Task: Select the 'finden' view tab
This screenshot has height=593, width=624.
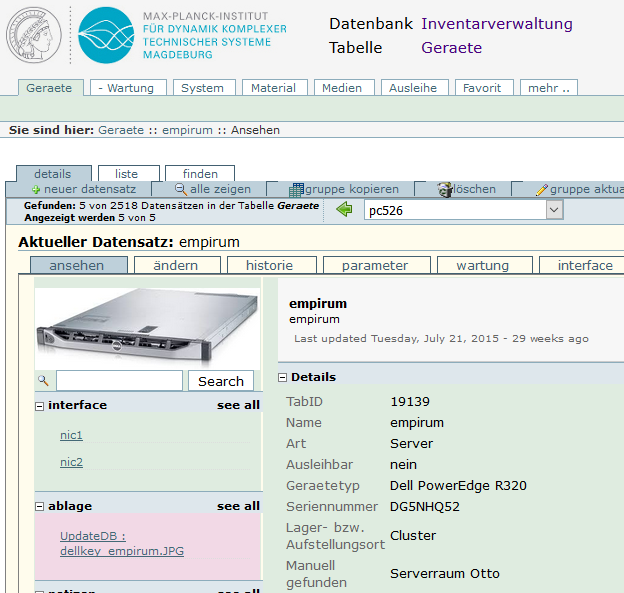Action: pos(200,174)
